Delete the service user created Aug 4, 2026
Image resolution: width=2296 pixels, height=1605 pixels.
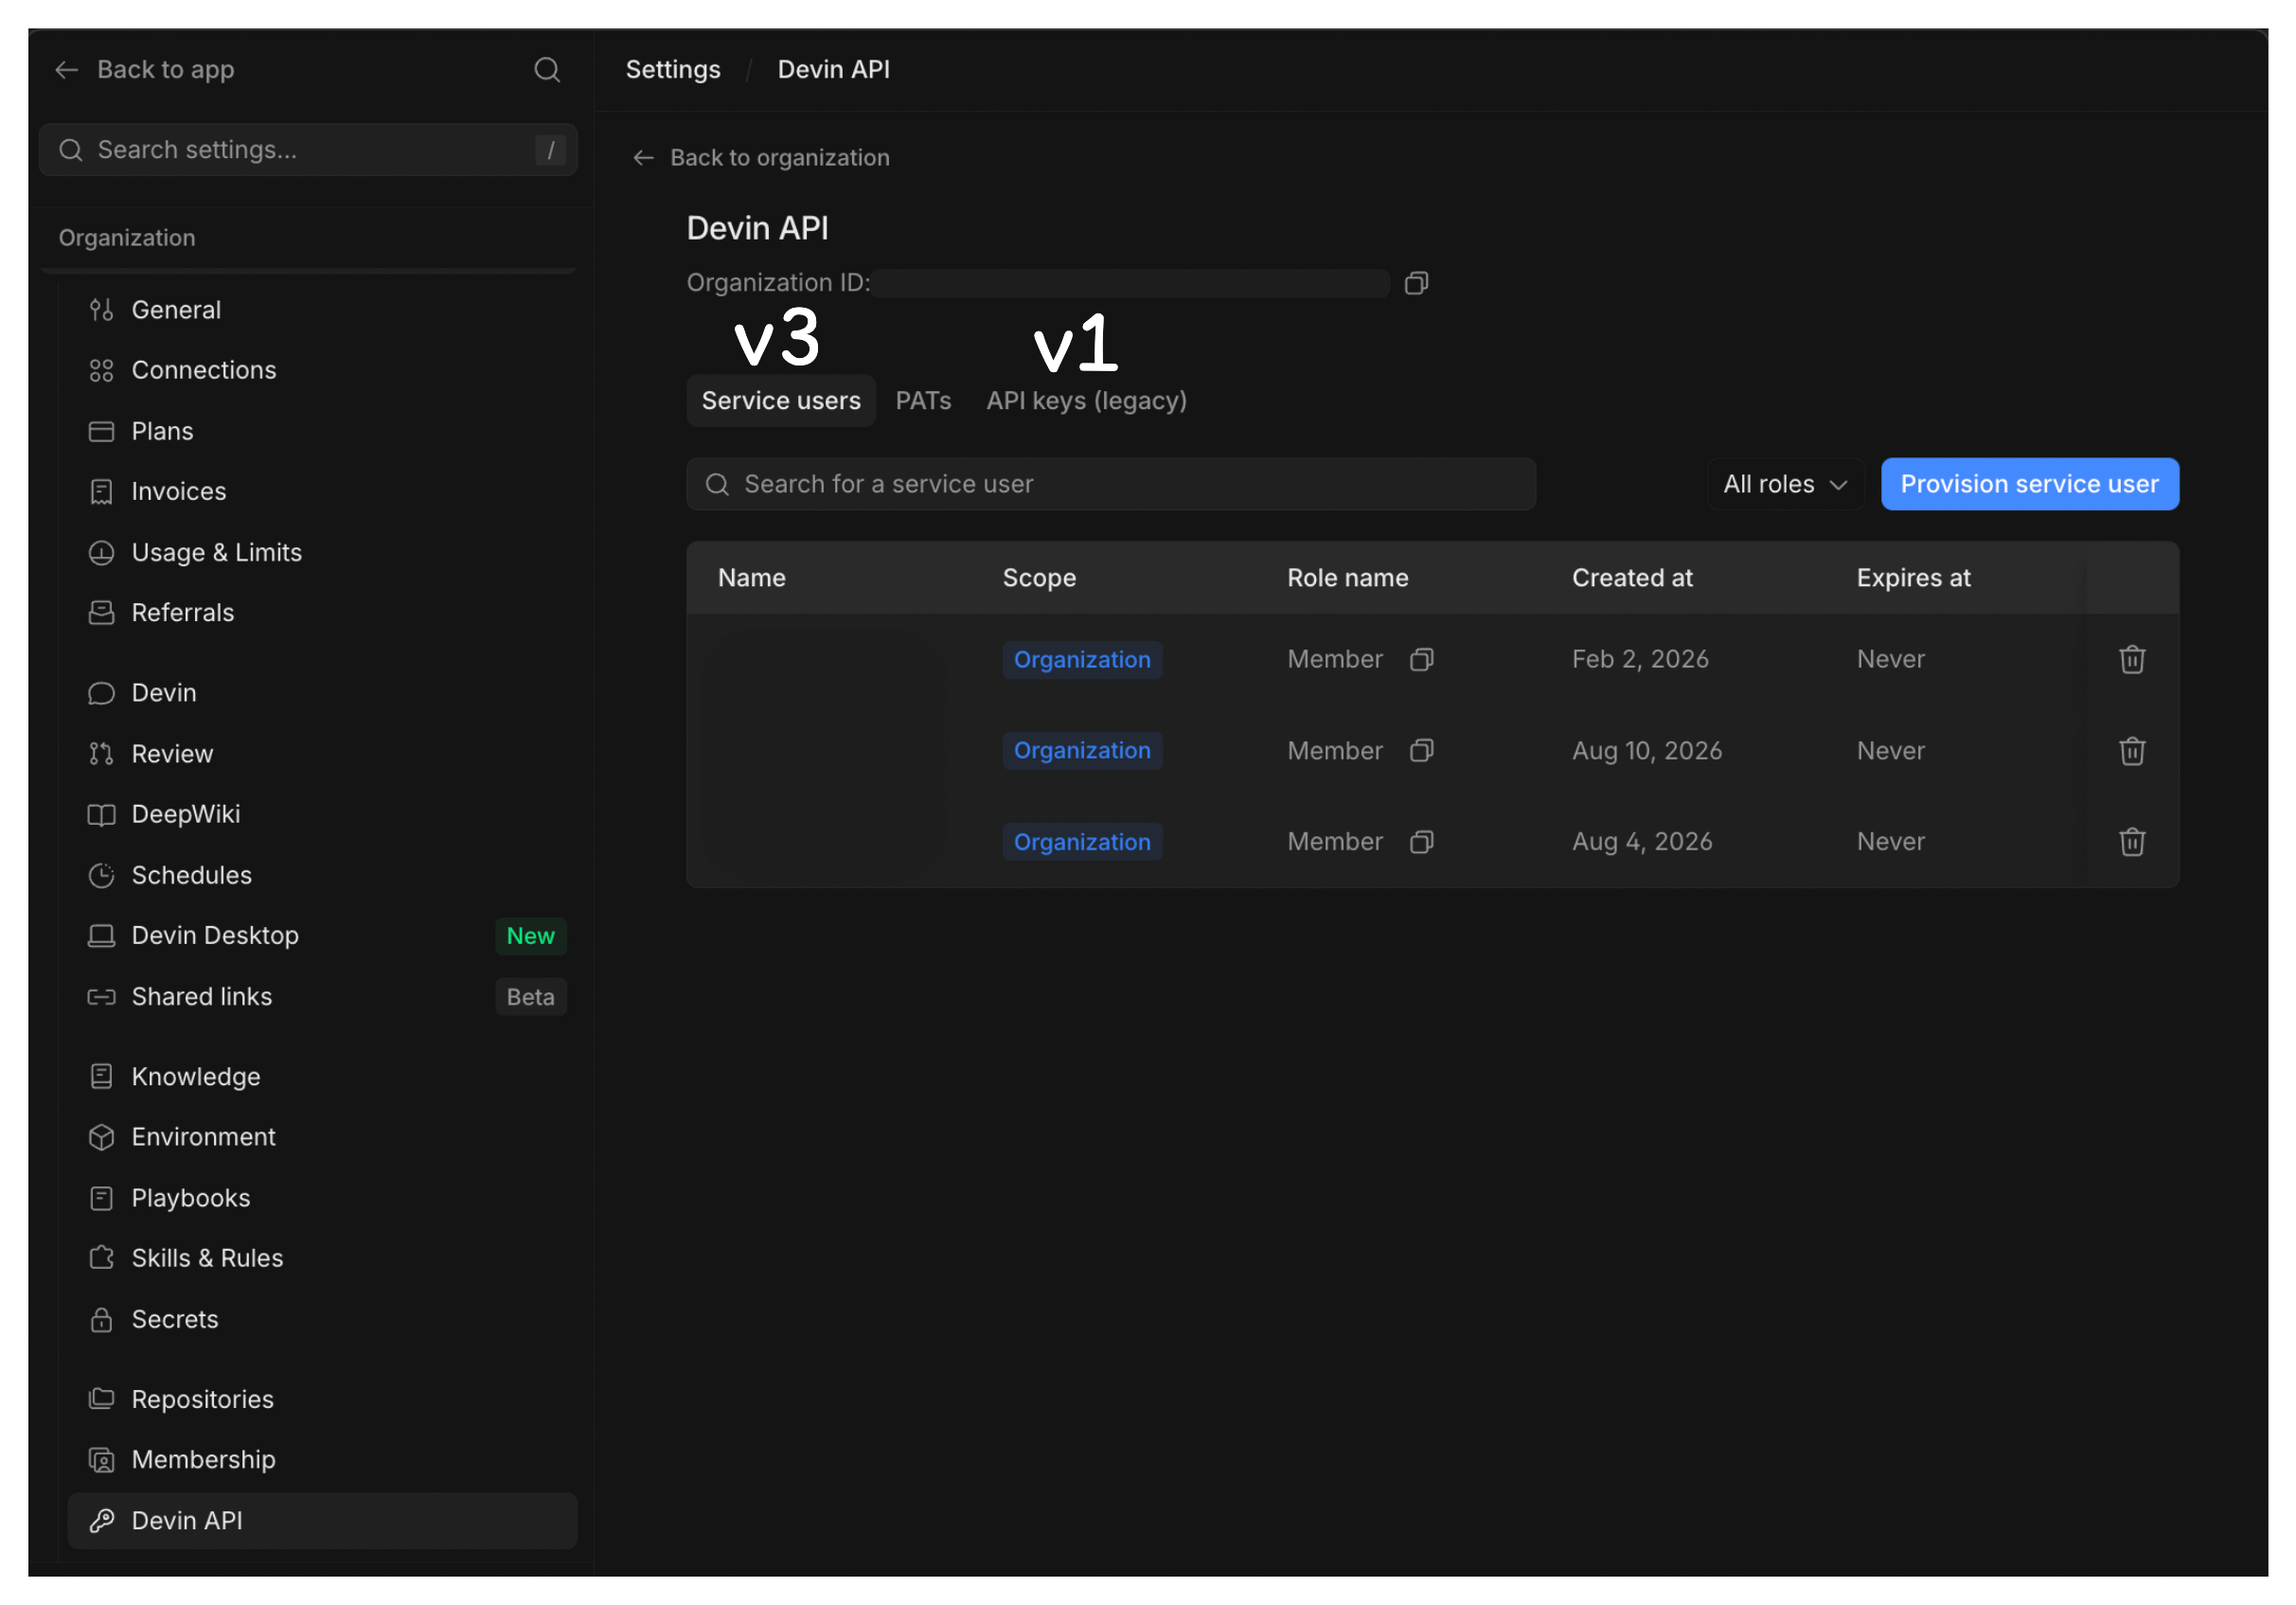point(2132,842)
